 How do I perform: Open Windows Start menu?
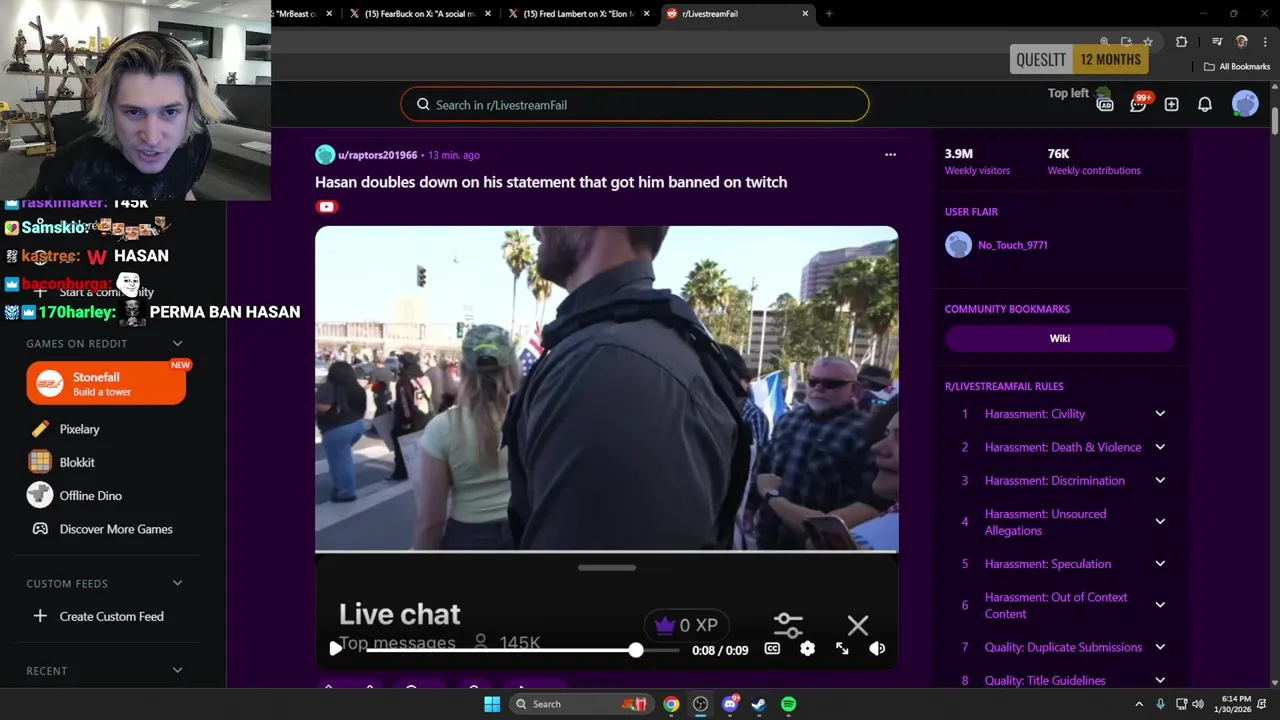click(x=492, y=704)
